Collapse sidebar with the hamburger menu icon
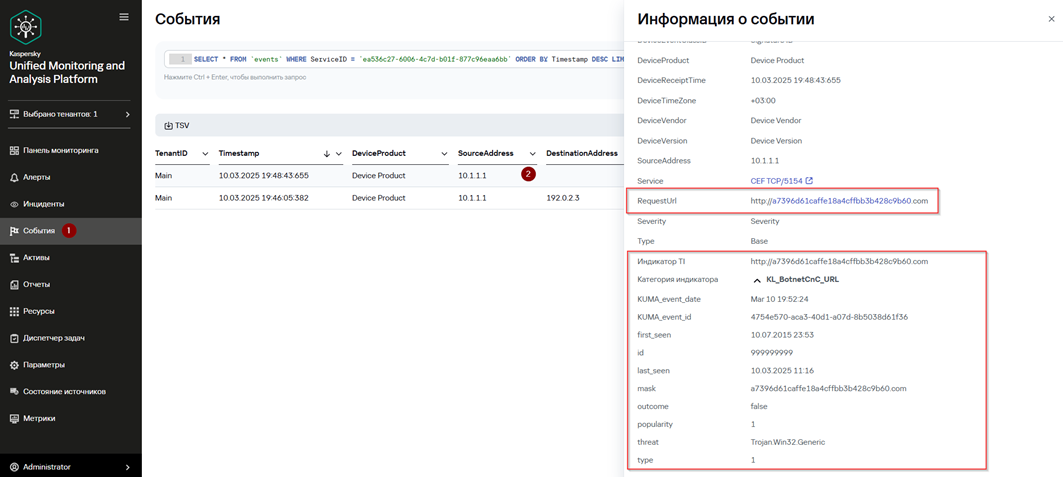This screenshot has height=477, width=1063. click(123, 17)
